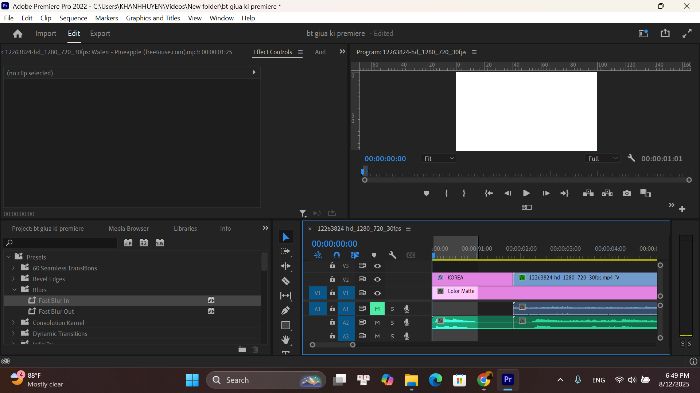Open timeline display settings wrench
700x393 pixels.
pyautogui.click(x=392, y=255)
